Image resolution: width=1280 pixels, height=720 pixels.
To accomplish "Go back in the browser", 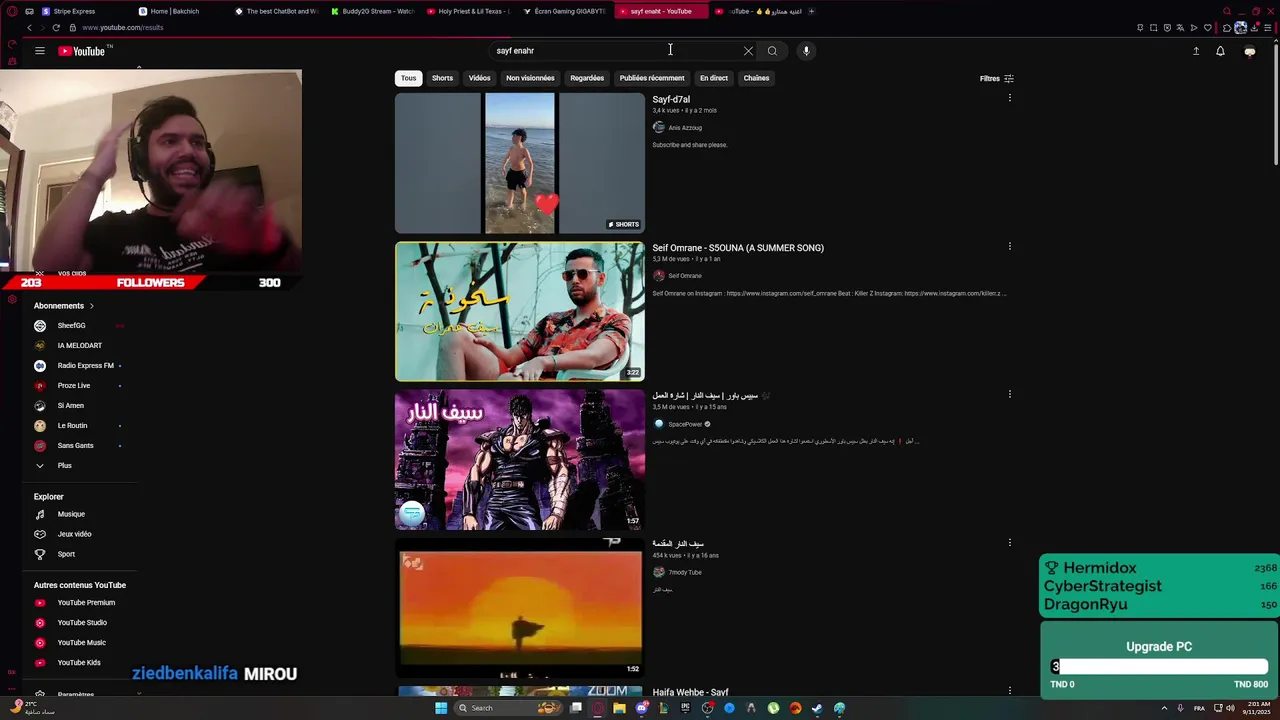I will click(x=29, y=27).
